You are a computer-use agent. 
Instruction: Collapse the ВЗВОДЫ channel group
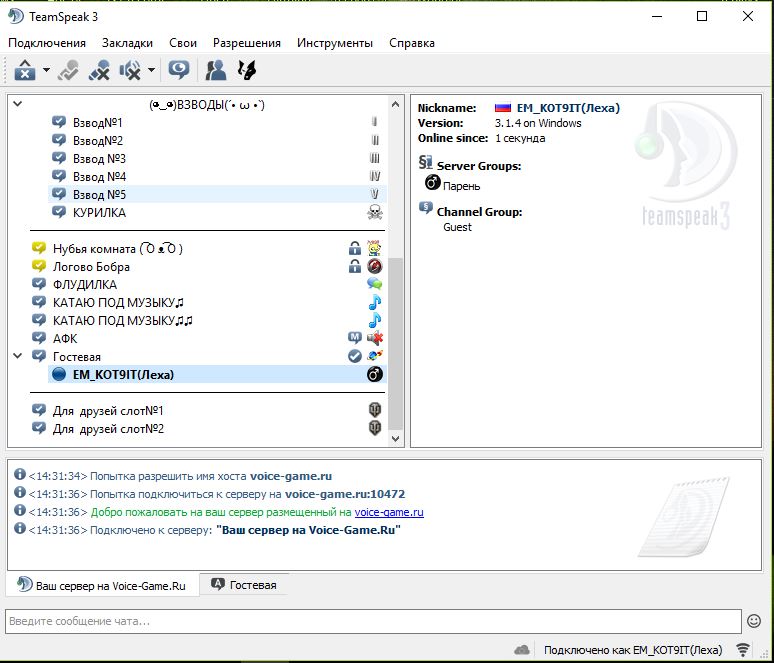point(17,104)
